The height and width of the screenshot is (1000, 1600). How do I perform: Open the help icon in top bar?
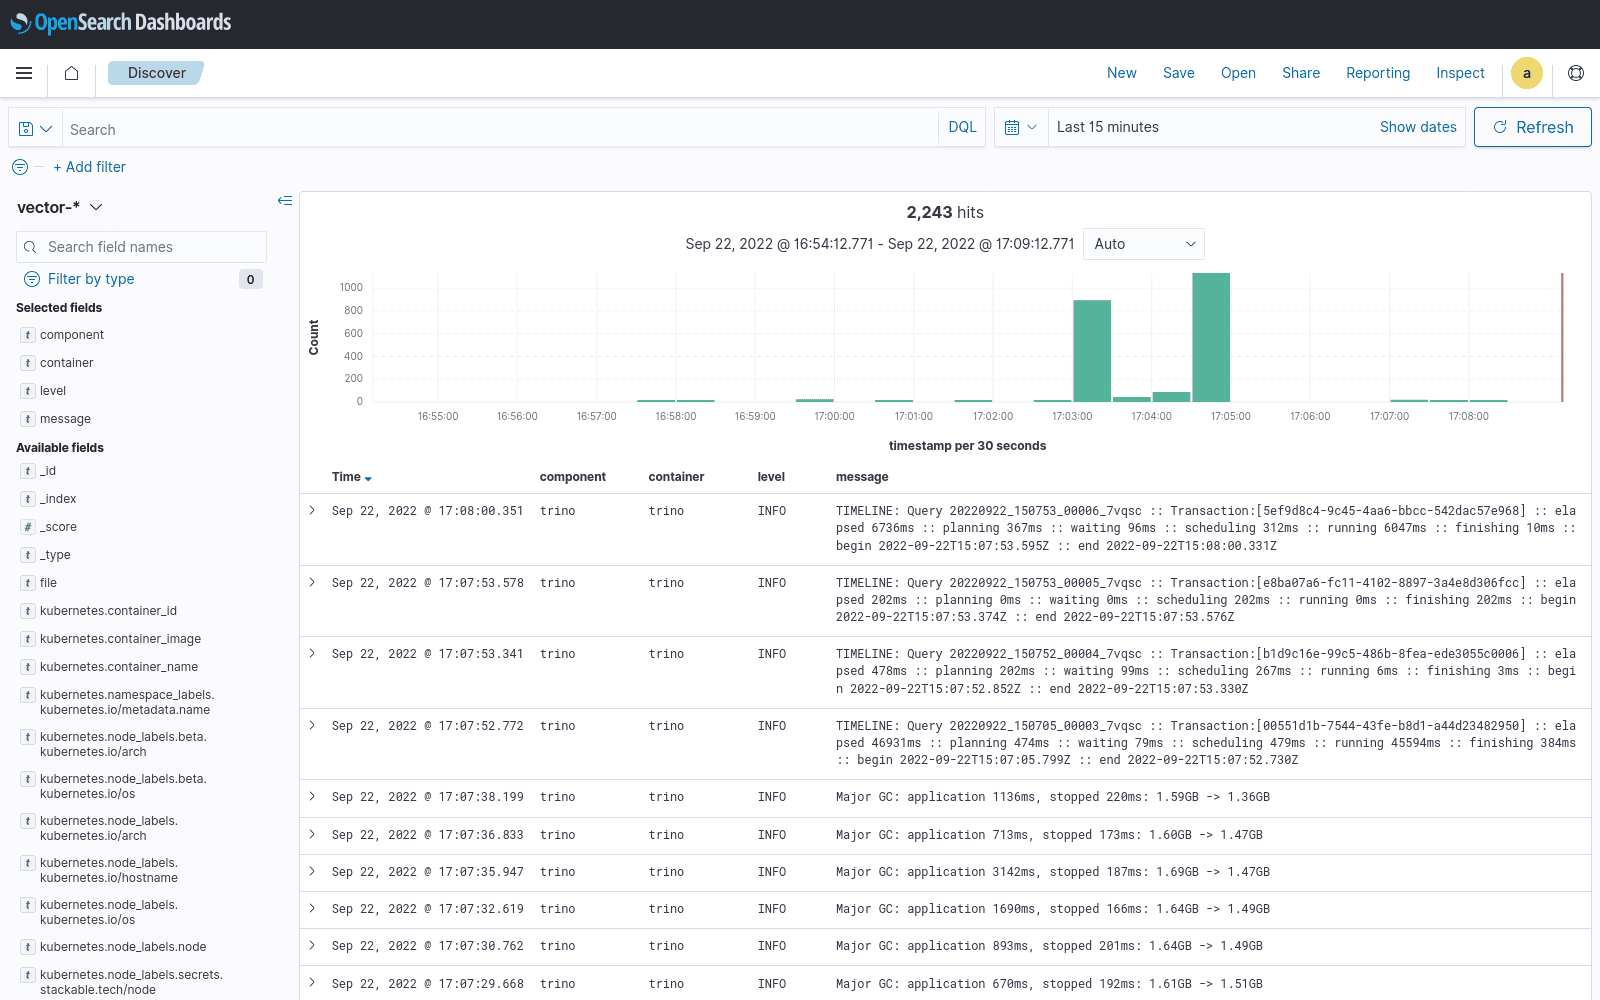click(x=1576, y=73)
